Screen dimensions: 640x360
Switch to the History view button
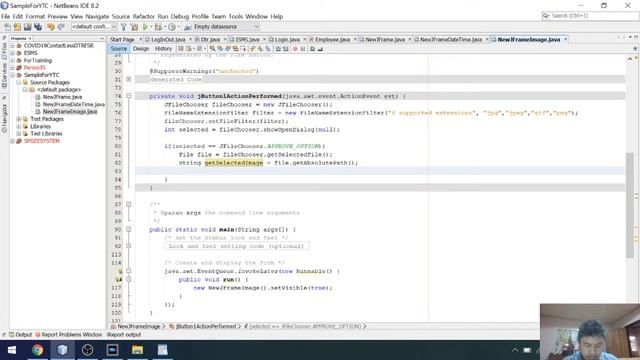[x=163, y=49]
